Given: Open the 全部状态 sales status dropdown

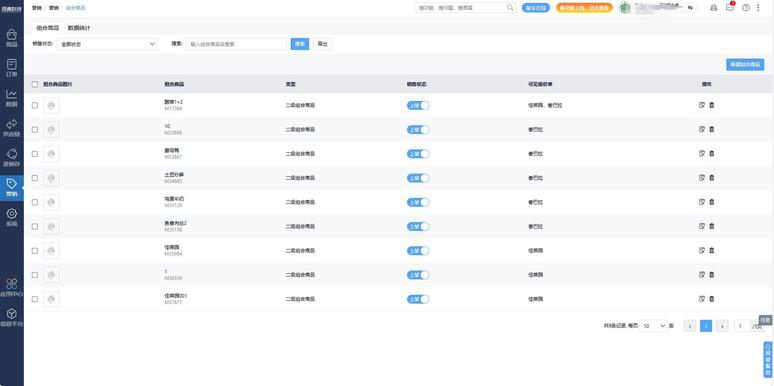Looking at the screenshot, I should coord(107,44).
